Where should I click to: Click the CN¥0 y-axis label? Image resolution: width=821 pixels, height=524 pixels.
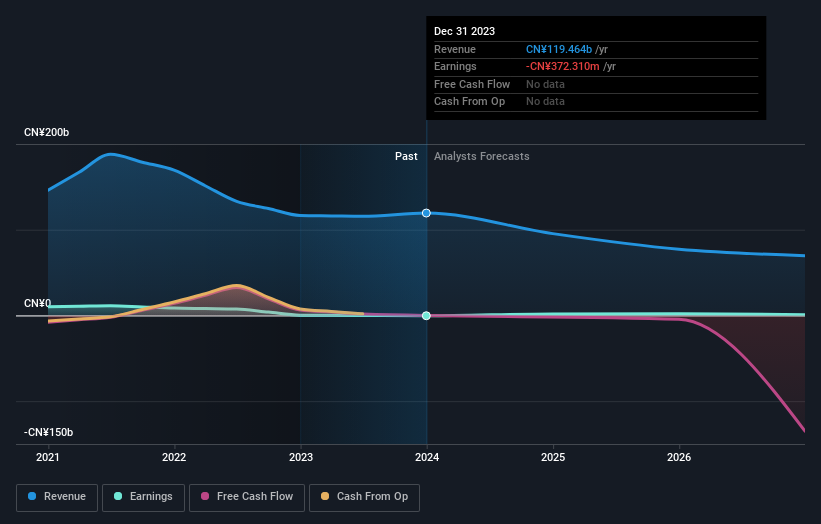38,304
